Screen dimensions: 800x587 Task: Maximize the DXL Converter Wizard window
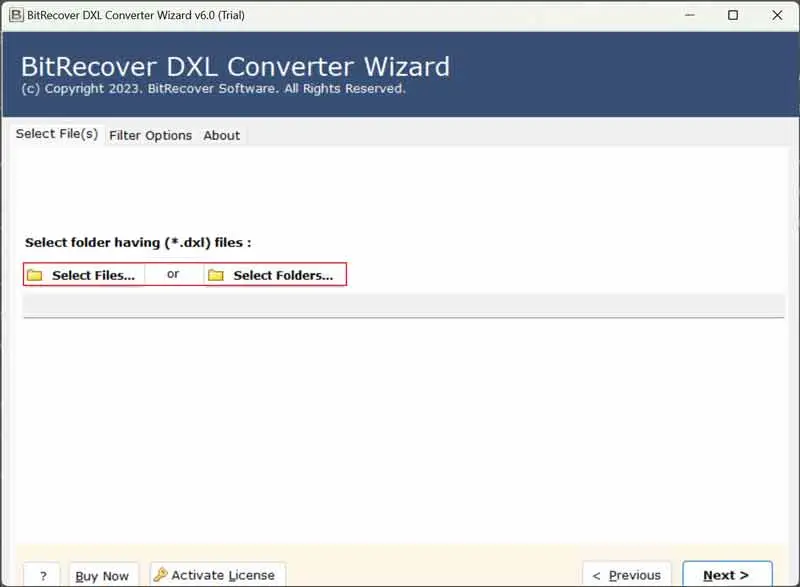point(733,15)
